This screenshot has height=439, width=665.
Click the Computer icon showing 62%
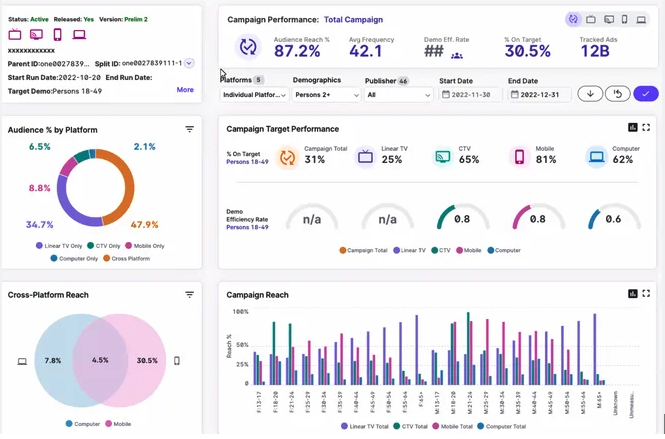tap(597, 157)
